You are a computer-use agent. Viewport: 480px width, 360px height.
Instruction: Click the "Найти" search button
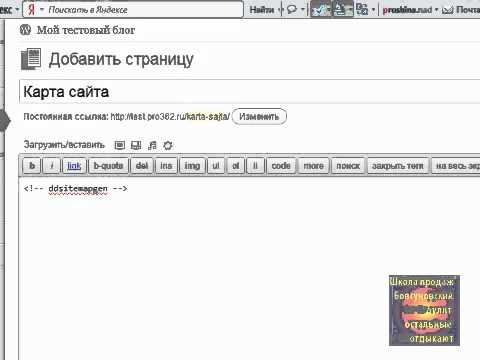[x=262, y=10]
